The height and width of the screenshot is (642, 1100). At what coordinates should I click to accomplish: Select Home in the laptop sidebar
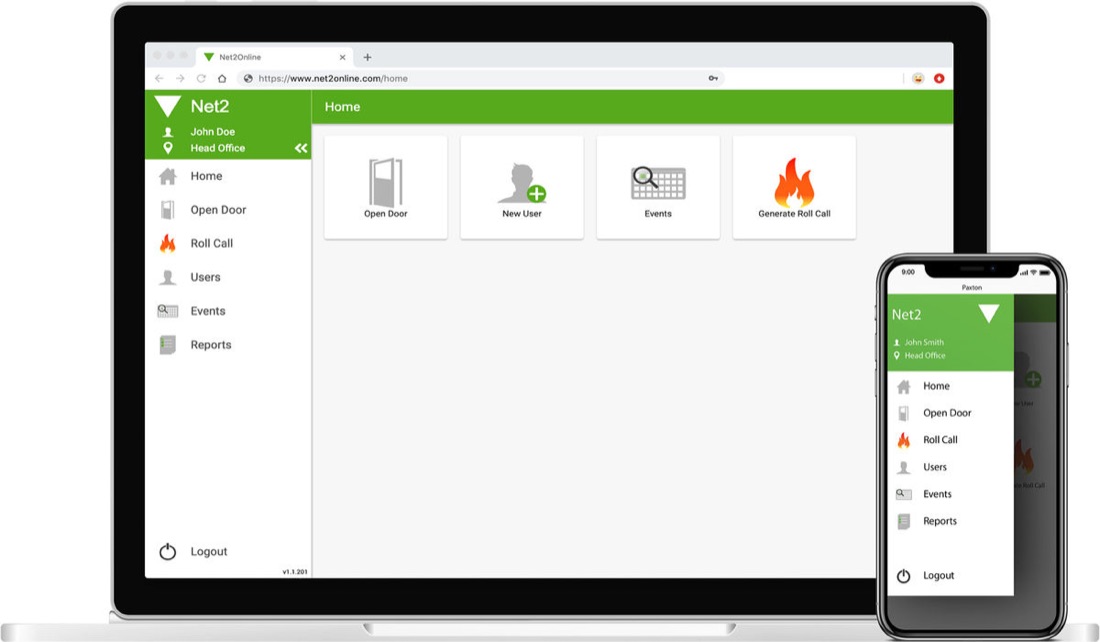point(206,176)
